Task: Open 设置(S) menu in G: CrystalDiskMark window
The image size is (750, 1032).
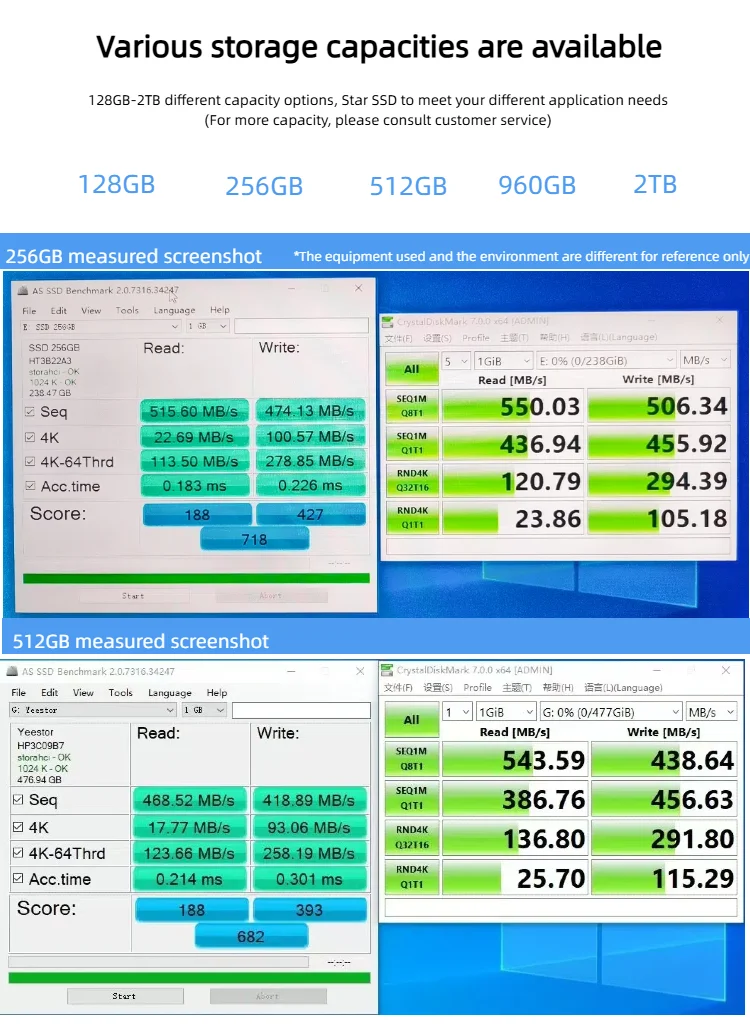Action: pos(438,687)
